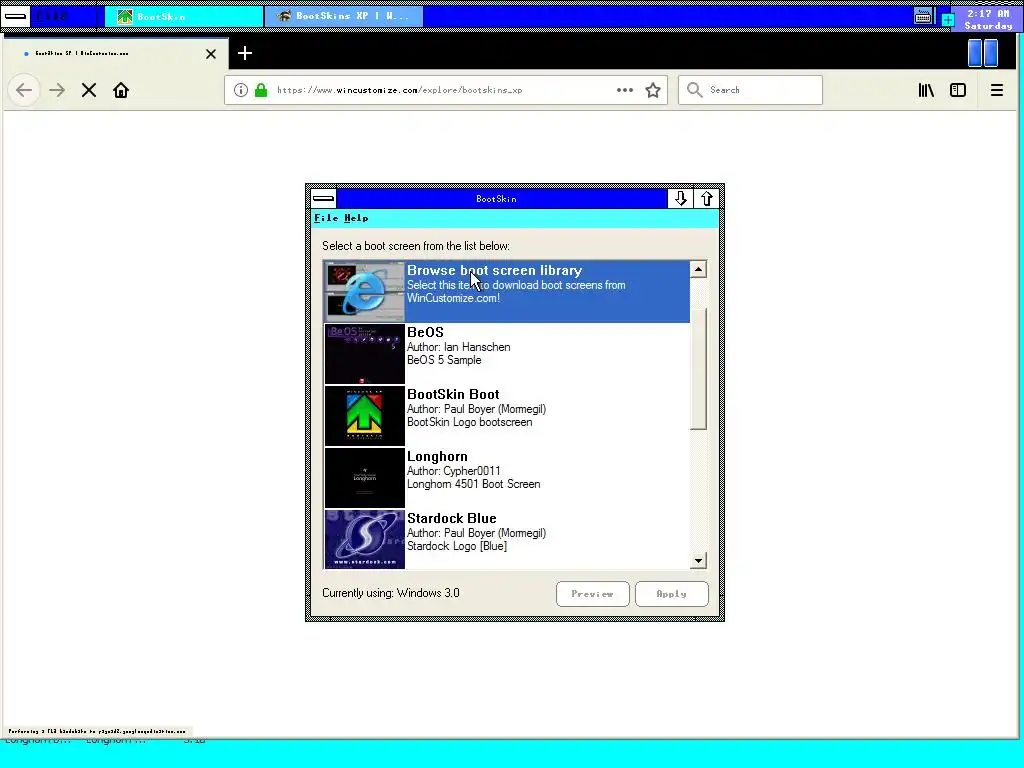This screenshot has width=1024, height=768.
Task: Click the list scrollbar up arrow
Action: pos(698,269)
